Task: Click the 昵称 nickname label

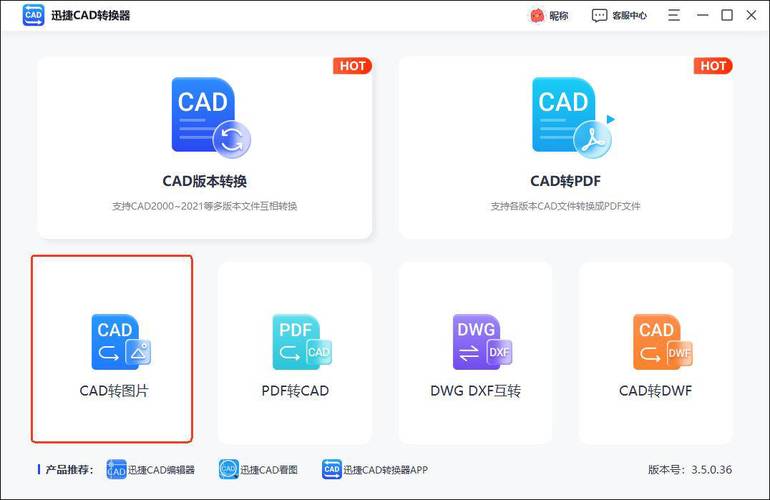Action: pyautogui.click(x=559, y=16)
